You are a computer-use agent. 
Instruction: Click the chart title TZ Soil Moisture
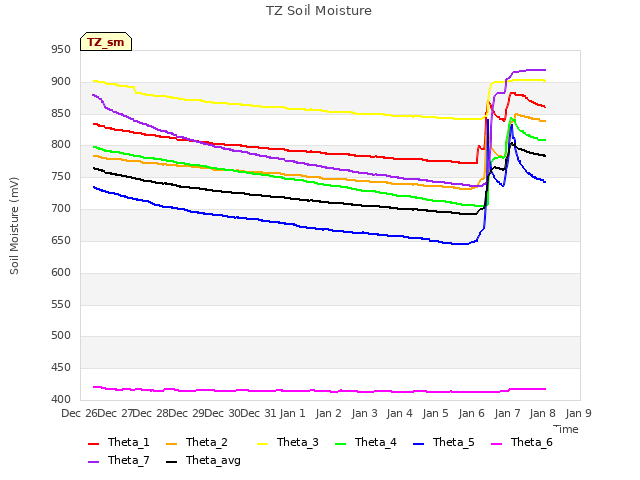(x=319, y=11)
